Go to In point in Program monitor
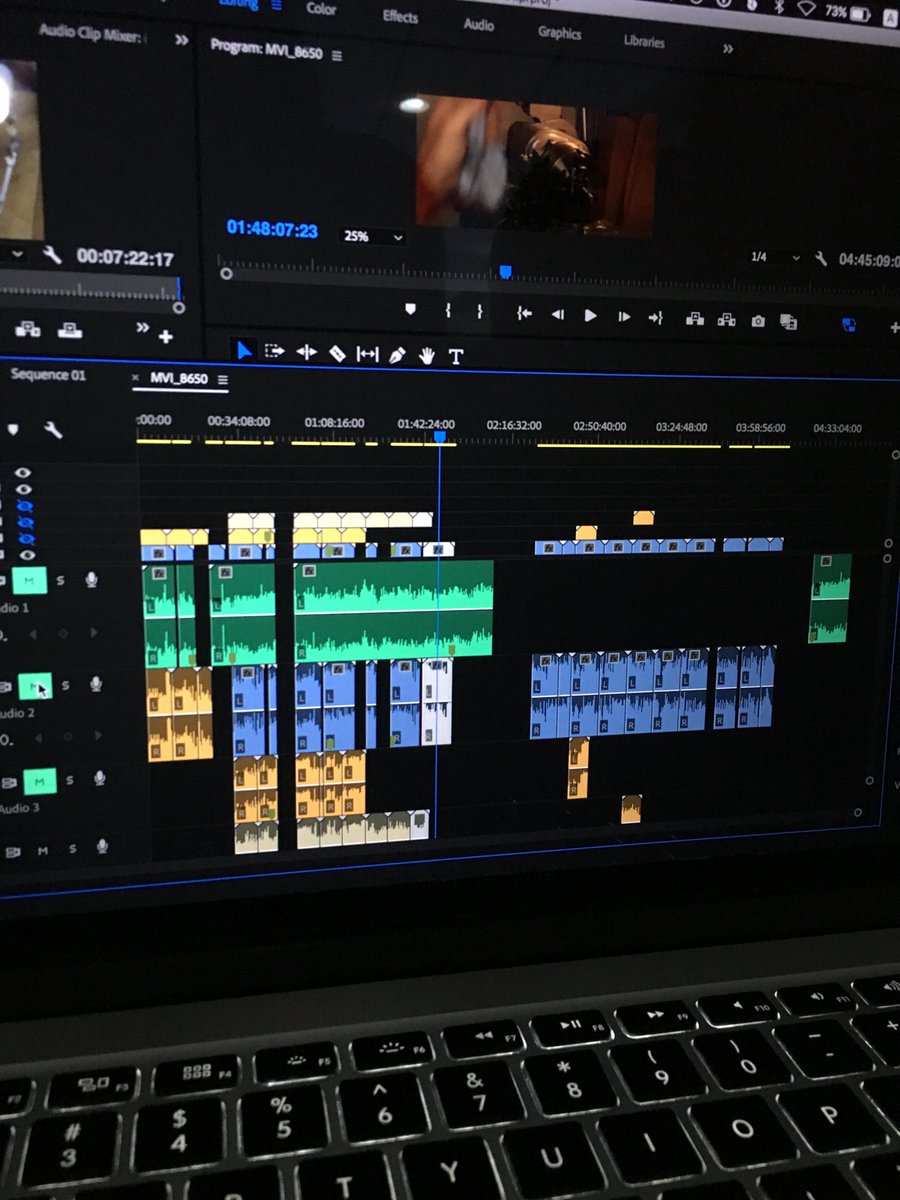The image size is (900, 1200). pyautogui.click(x=523, y=314)
